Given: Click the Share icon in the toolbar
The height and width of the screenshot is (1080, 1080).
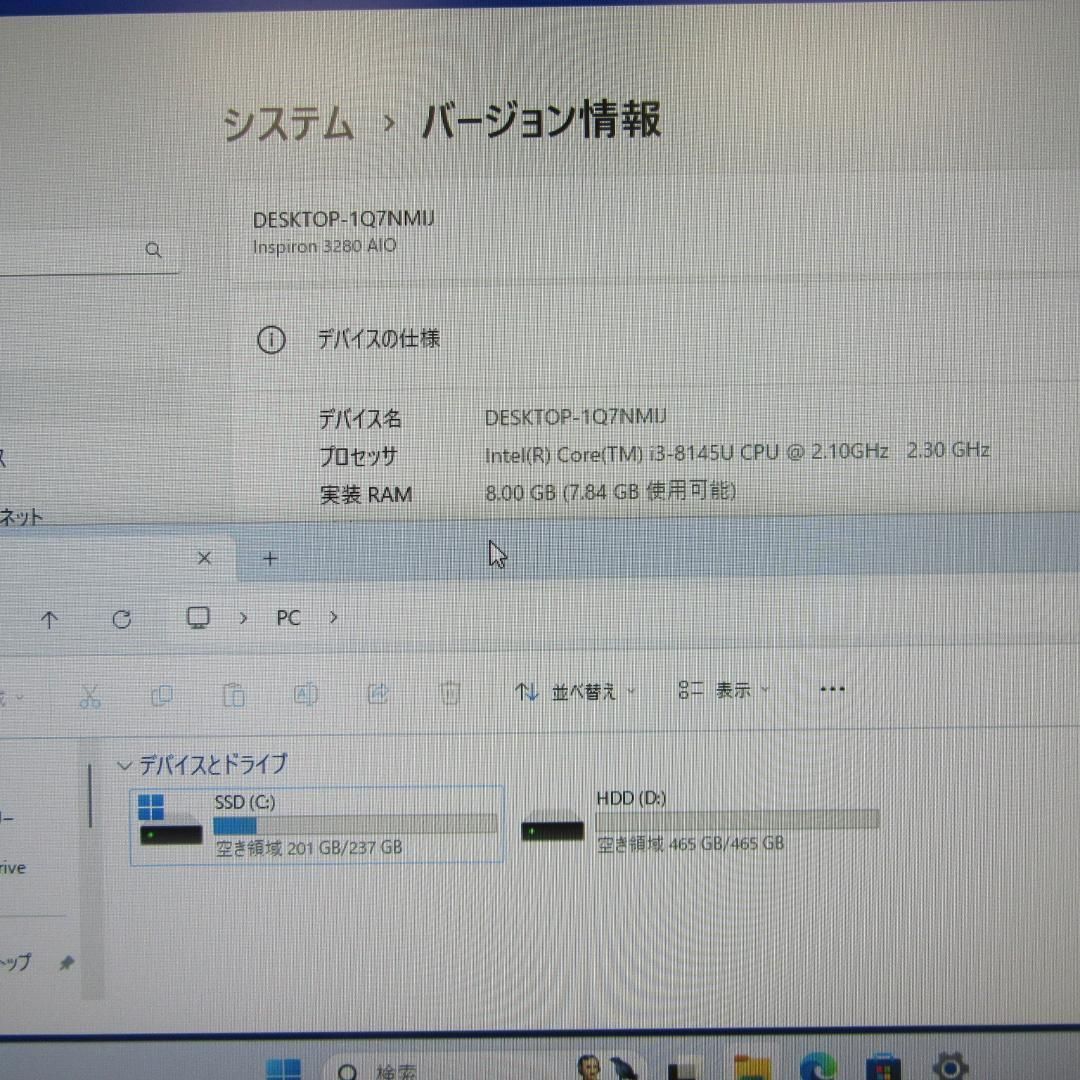Looking at the screenshot, I should point(377,692).
